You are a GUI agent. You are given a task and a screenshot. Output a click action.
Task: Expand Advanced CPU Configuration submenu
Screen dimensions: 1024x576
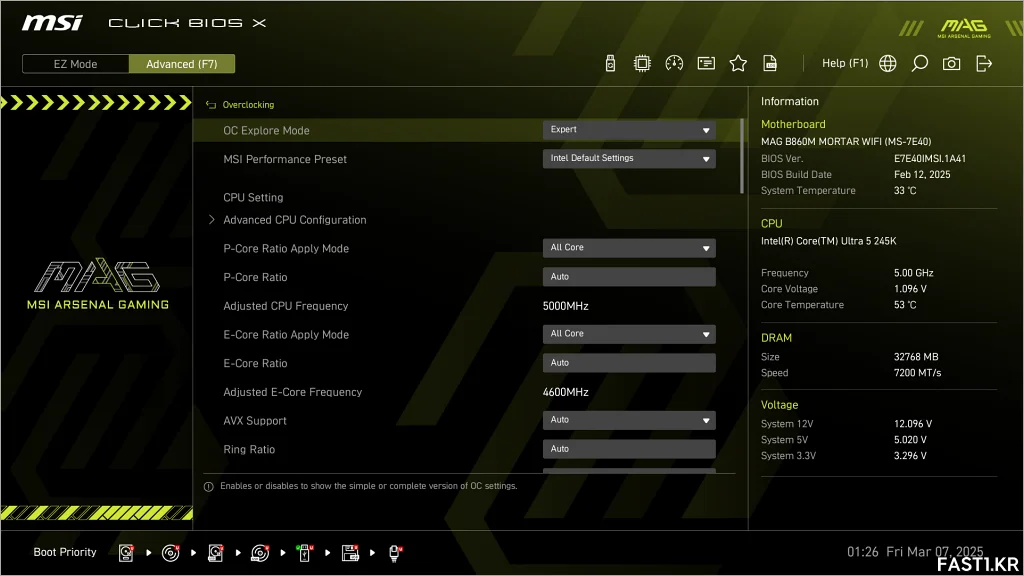tap(295, 220)
